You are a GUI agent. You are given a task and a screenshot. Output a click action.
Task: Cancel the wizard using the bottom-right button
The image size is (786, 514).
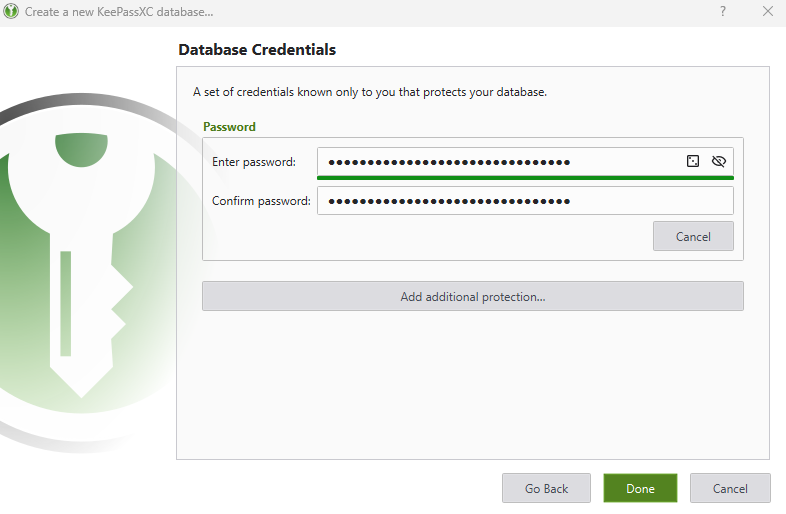(x=730, y=488)
